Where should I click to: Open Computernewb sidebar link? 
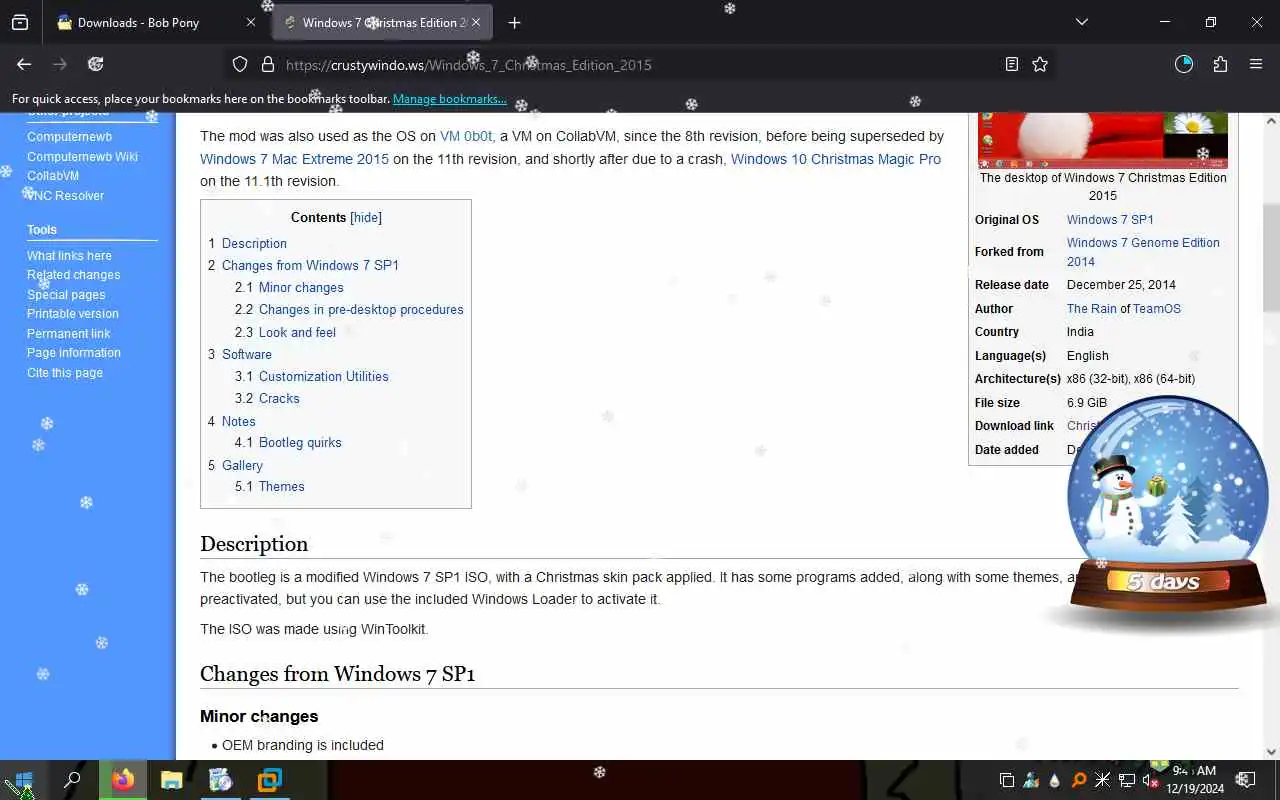69,137
